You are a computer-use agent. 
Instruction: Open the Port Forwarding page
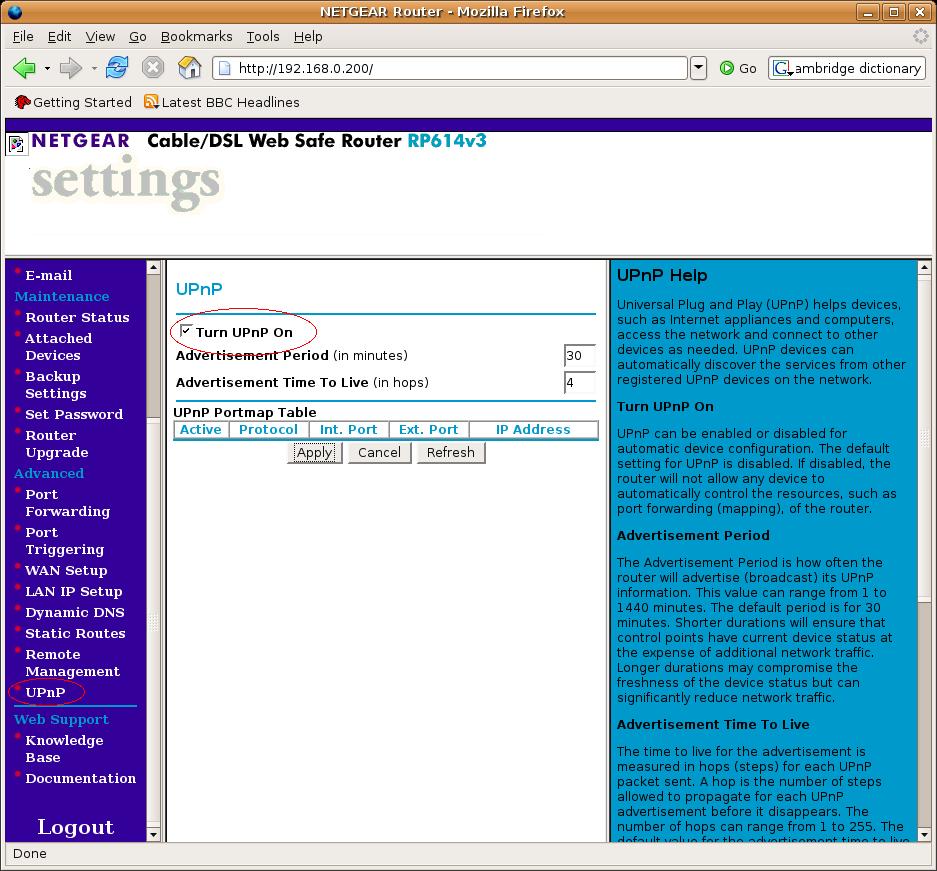[68, 503]
